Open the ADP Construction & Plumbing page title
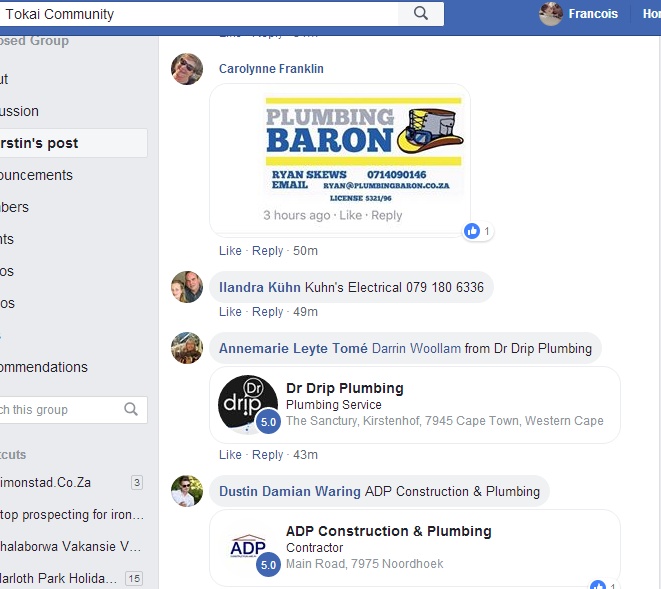 click(389, 531)
